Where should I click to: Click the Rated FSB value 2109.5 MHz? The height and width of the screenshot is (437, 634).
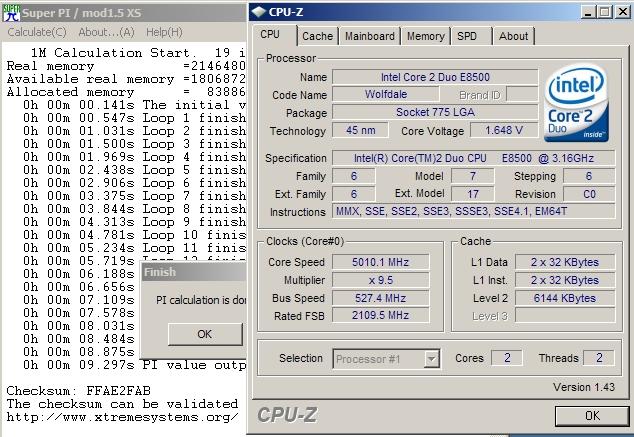coord(380,315)
